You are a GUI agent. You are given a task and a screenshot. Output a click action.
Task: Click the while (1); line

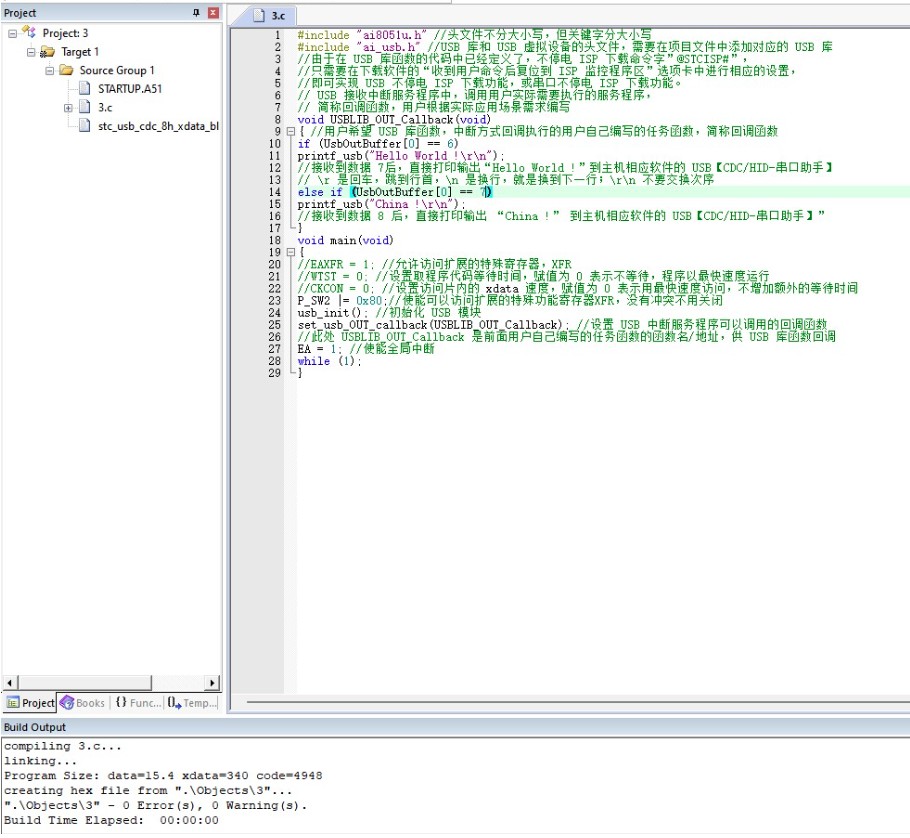pos(329,361)
